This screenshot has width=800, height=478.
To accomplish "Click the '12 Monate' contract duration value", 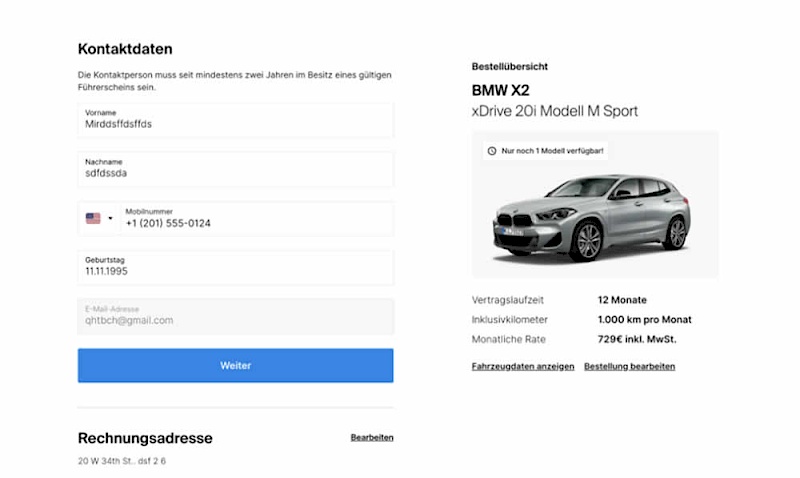I will click(622, 300).
